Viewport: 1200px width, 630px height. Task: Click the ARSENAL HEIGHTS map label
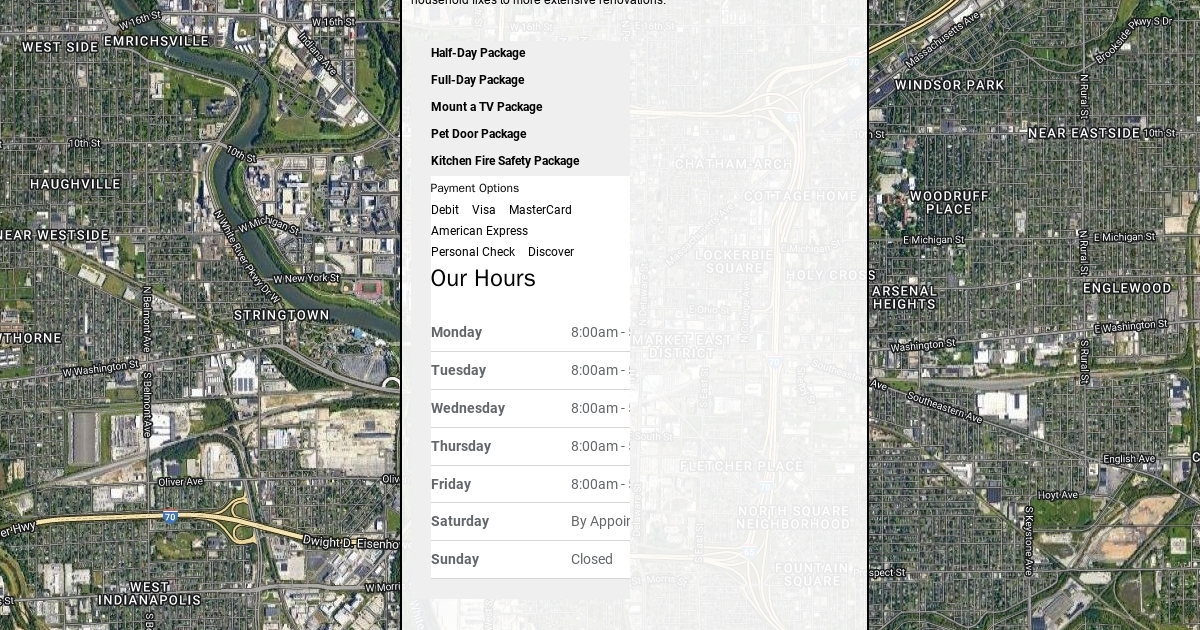[x=904, y=297]
